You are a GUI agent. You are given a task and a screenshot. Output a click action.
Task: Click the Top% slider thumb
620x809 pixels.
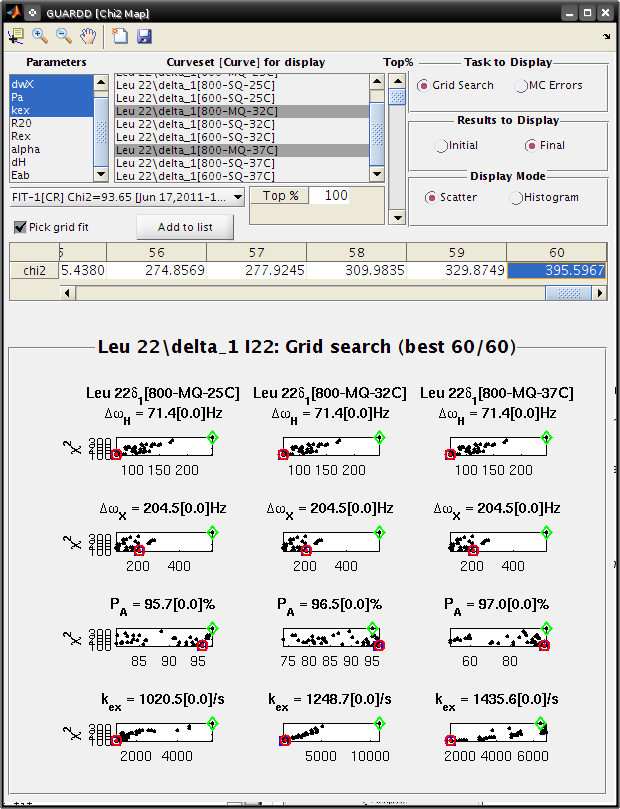coord(397,96)
